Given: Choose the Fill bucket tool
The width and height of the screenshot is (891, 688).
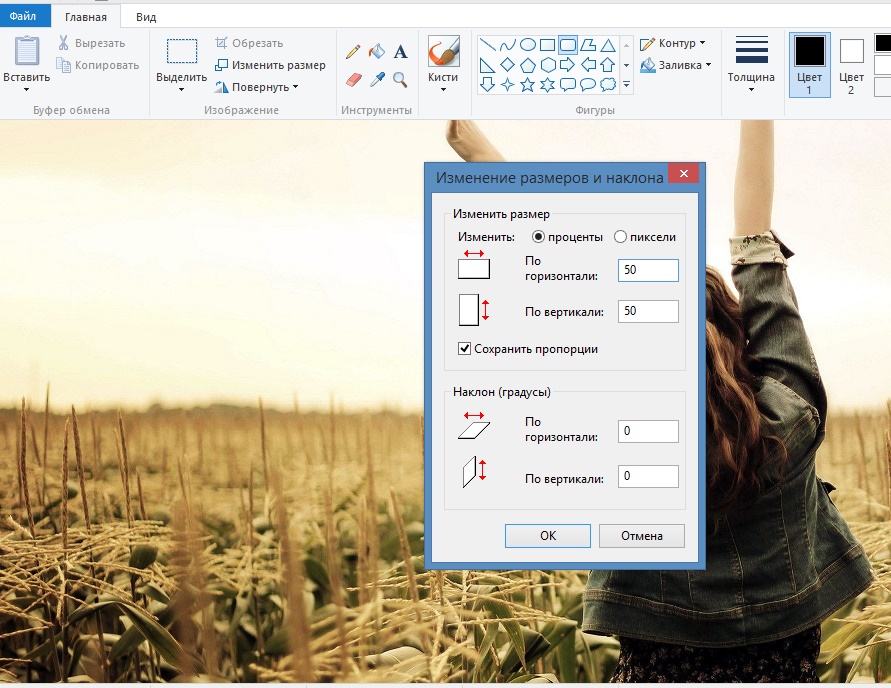Looking at the screenshot, I should point(376,52).
